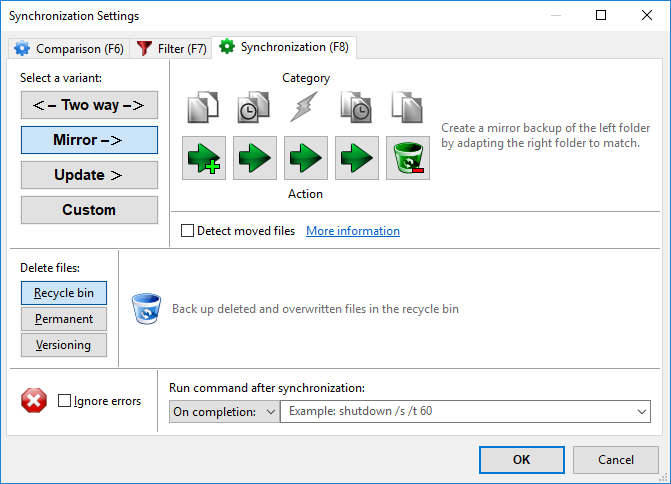
Task: Click the 'Delete files:' label
Action: 50,268
